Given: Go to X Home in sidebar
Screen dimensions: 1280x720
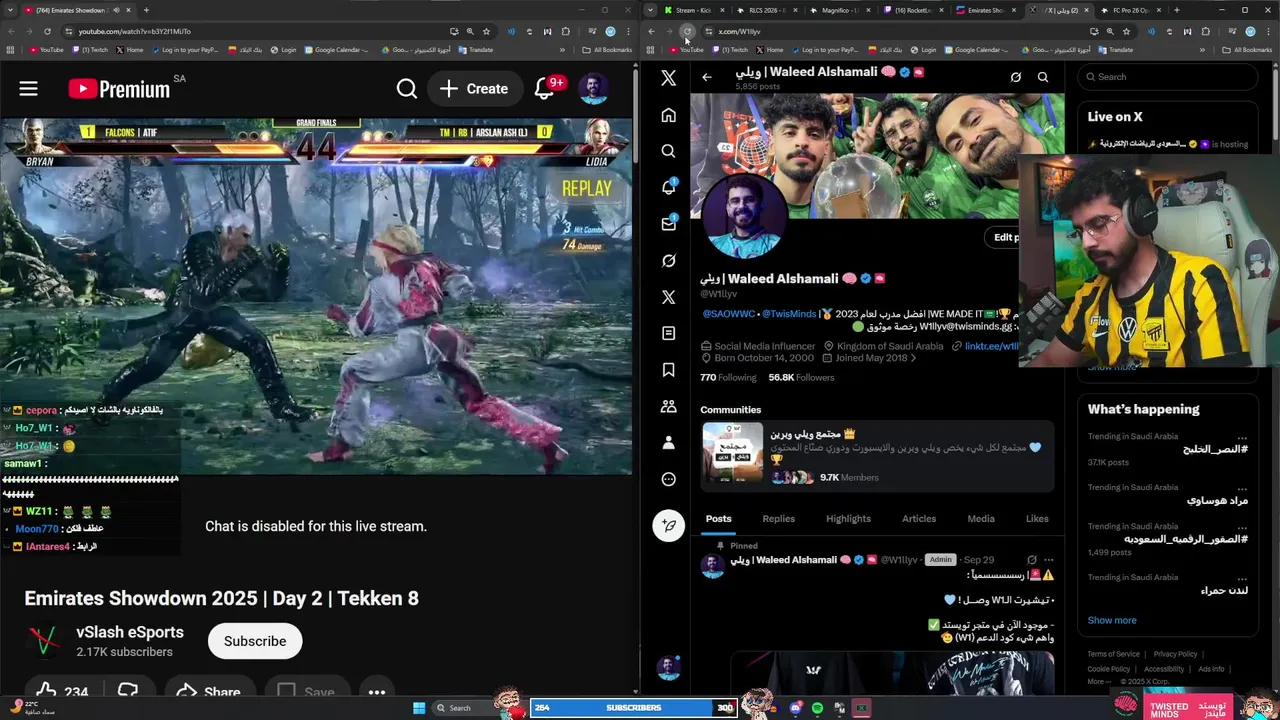Looking at the screenshot, I should pyautogui.click(x=669, y=115).
